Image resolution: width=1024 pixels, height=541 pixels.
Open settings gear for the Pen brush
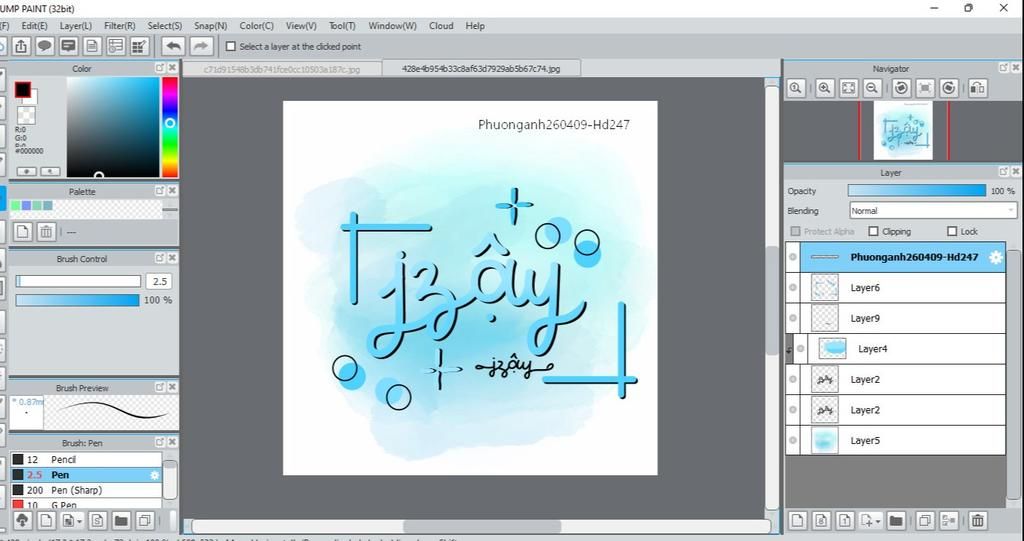coord(155,475)
